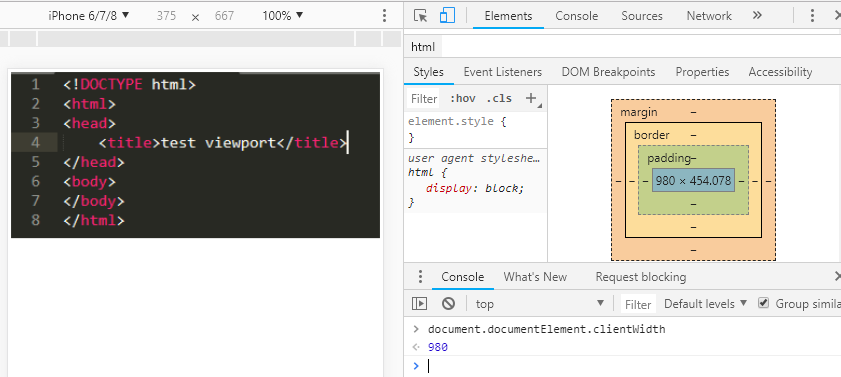
Task: Select the Request blocking drawer tab
Action: [x=640, y=277]
